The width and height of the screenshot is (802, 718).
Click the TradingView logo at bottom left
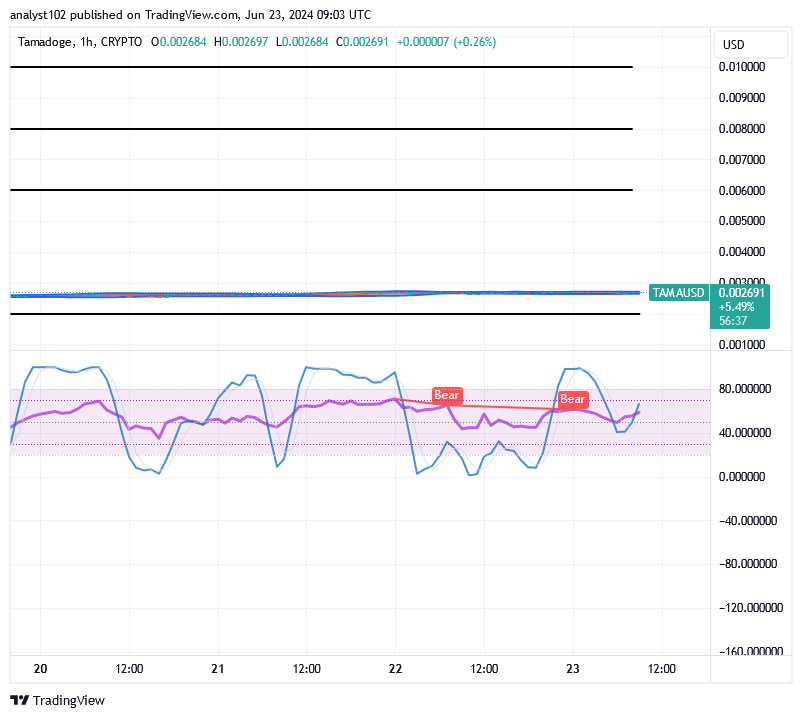point(57,700)
